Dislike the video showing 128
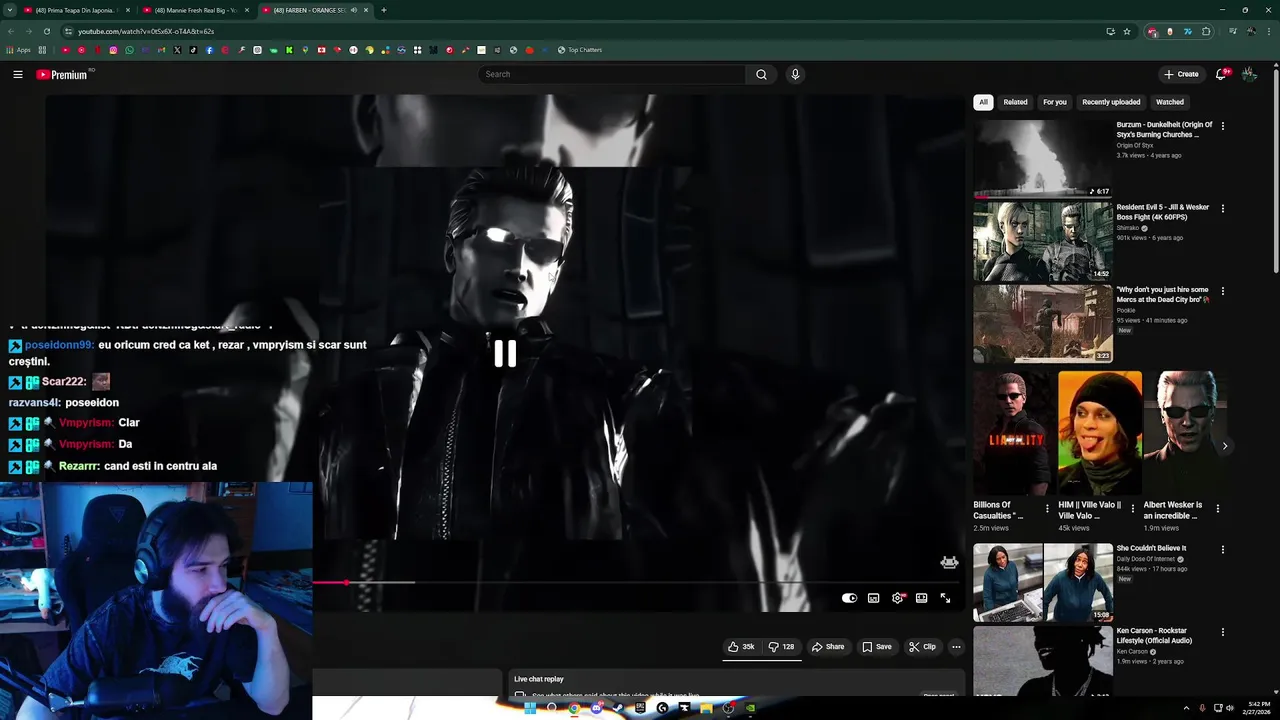This screenshot has height=720, width=1280. click(x=781, y=647)
